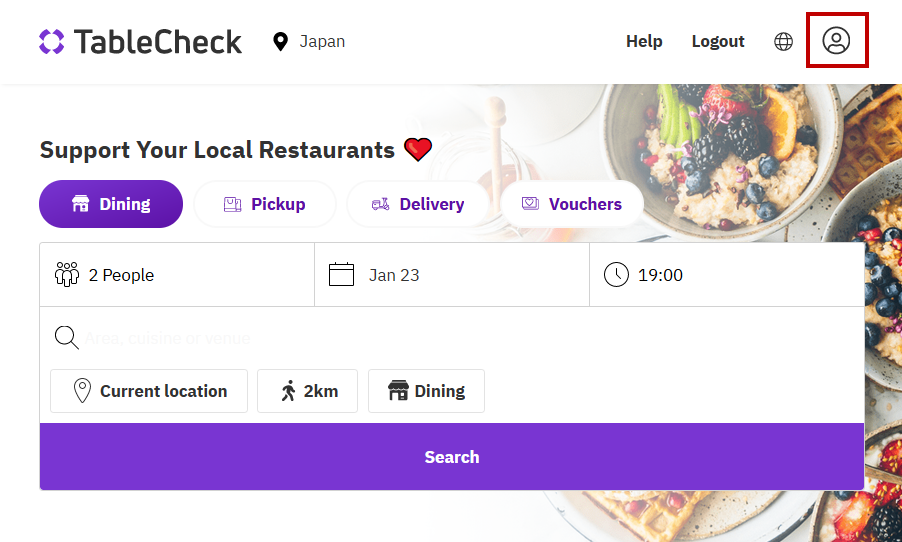Viewport: 902px width, 542px height.
Task: Switch to the Delivery tab
Action: tap(418, 204)
